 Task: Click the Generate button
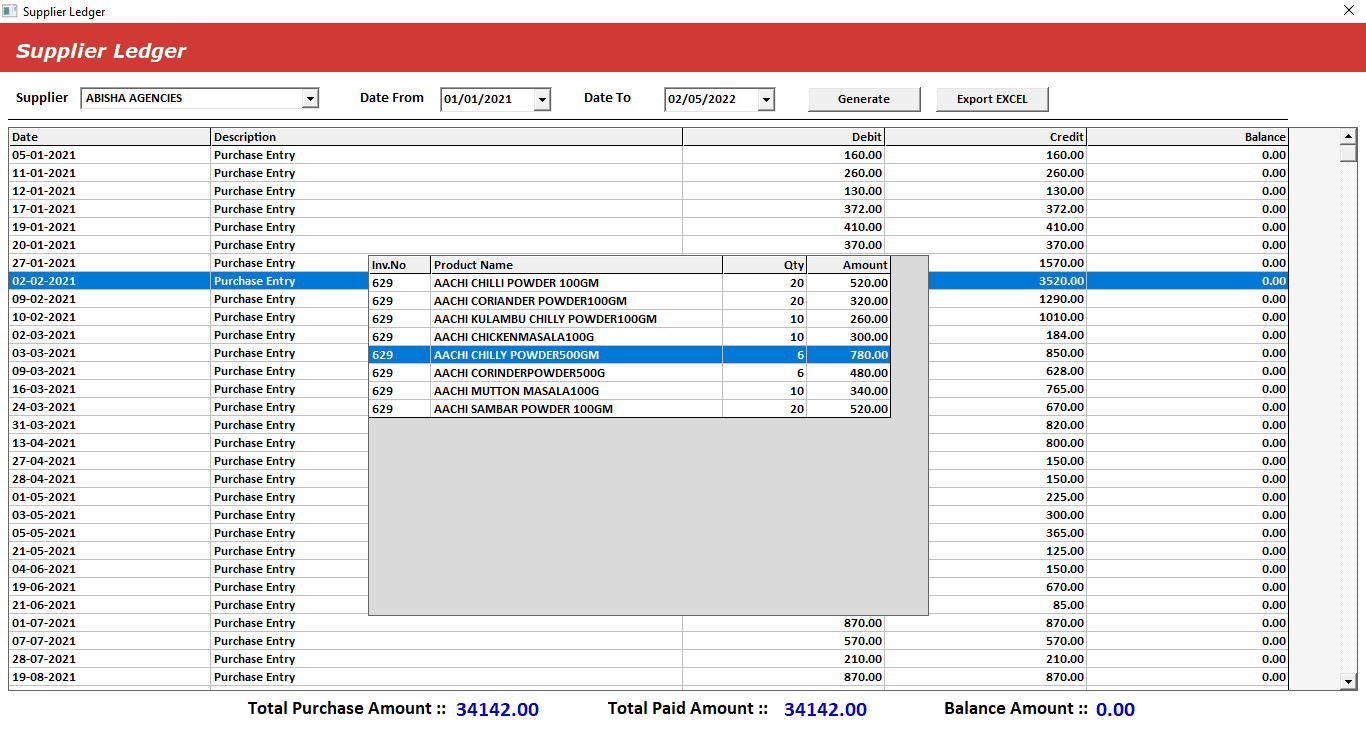pos(864,99)
